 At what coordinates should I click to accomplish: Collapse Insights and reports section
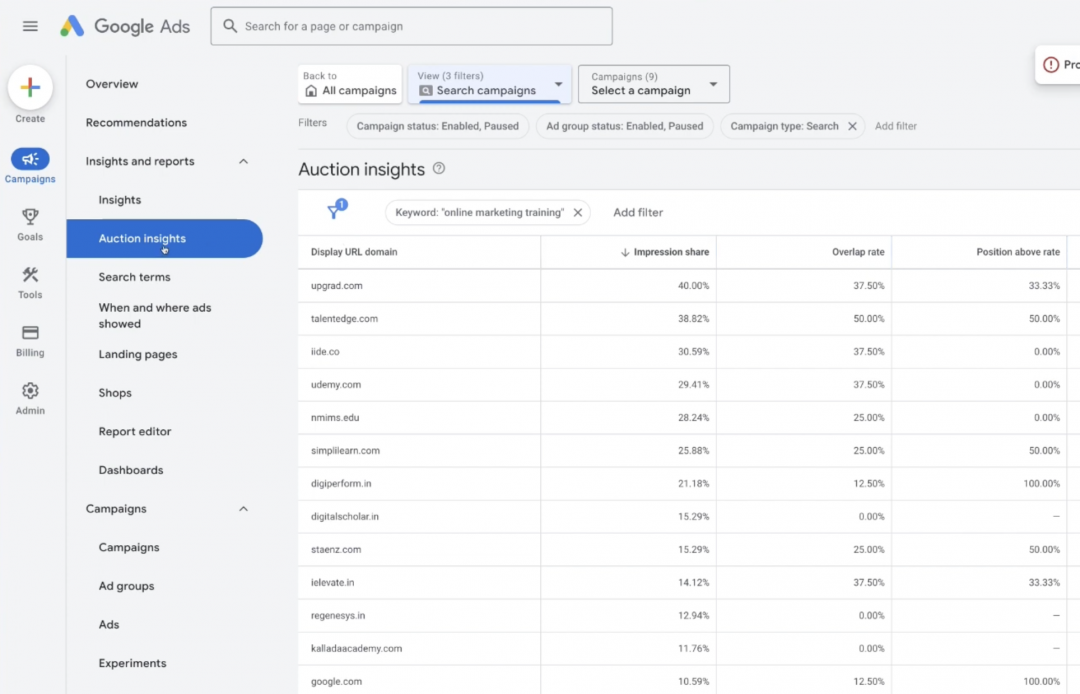(243, 161)
